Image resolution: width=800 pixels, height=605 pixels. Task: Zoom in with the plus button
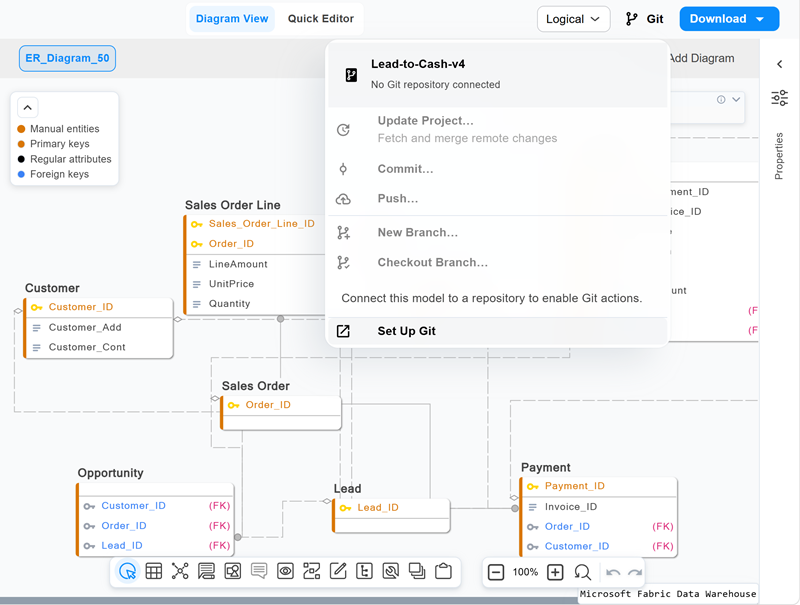pos(555,572)
